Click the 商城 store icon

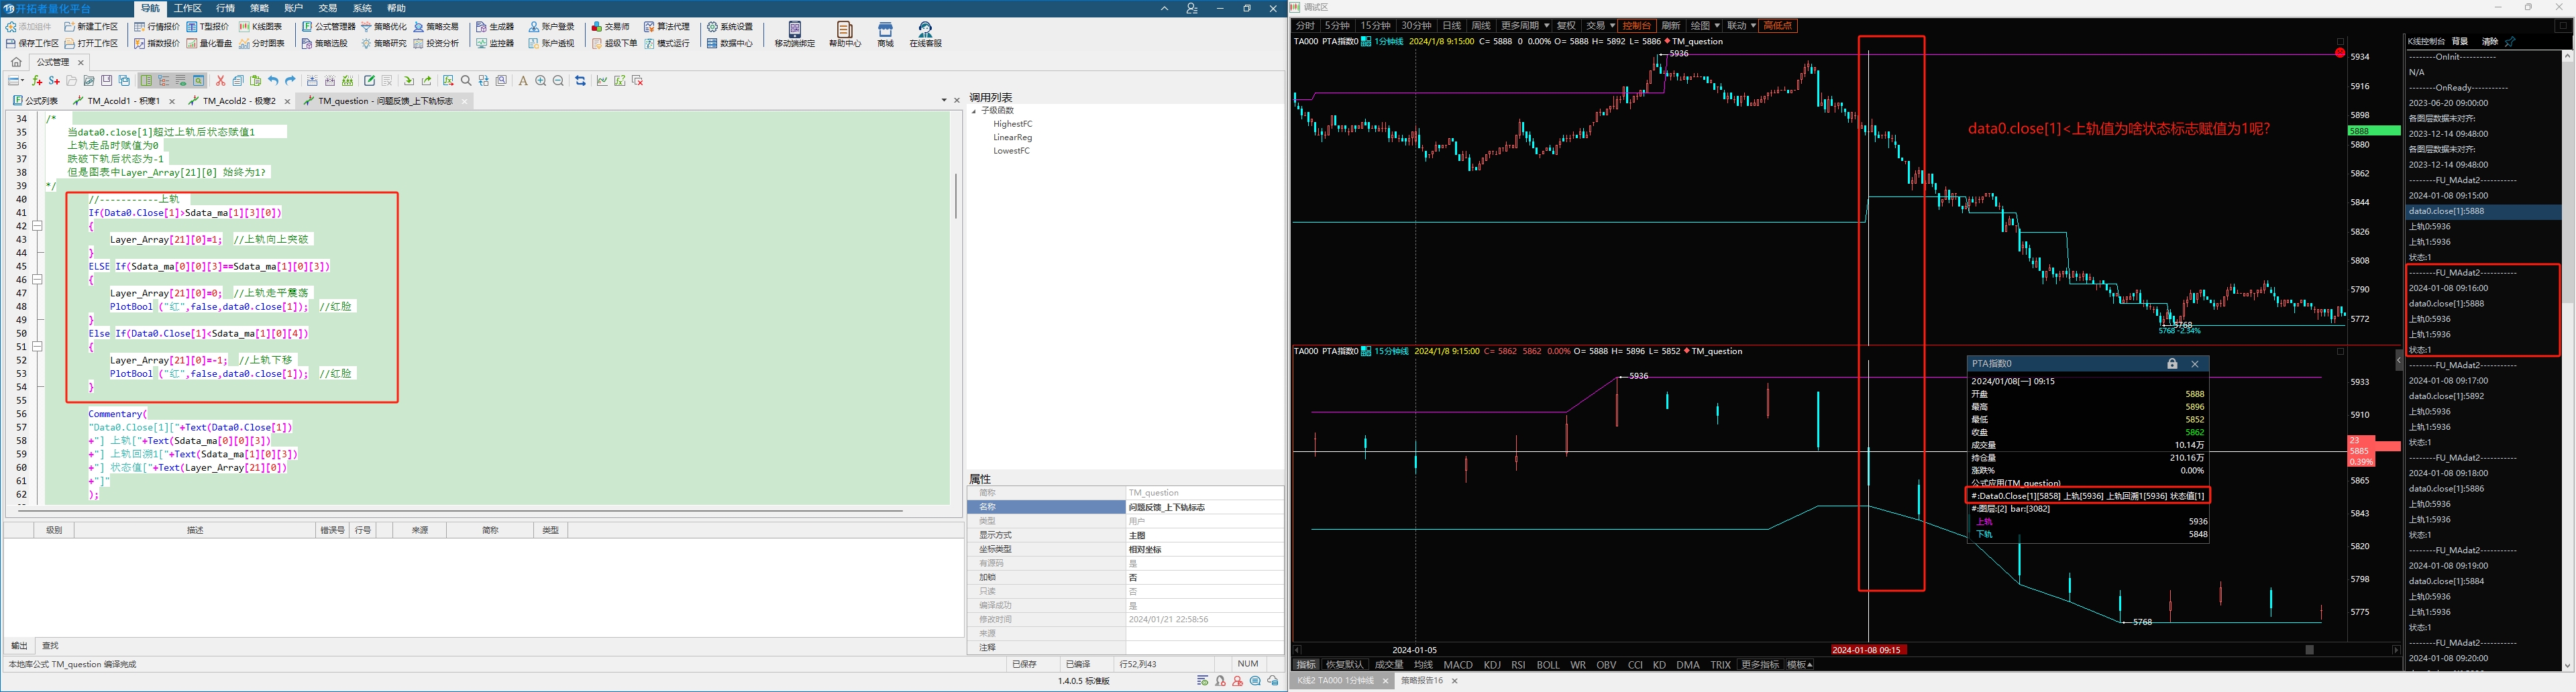tap(885, 34)
